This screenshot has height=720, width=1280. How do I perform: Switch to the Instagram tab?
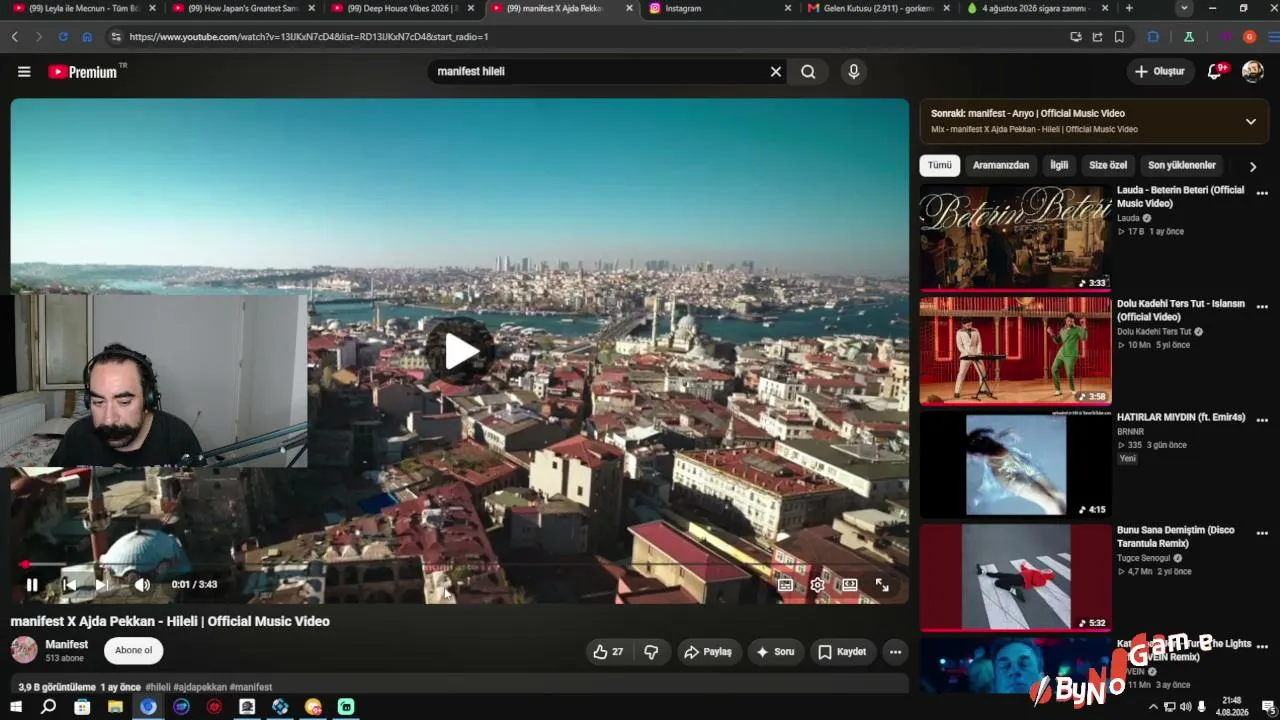[x=720, y=8]
